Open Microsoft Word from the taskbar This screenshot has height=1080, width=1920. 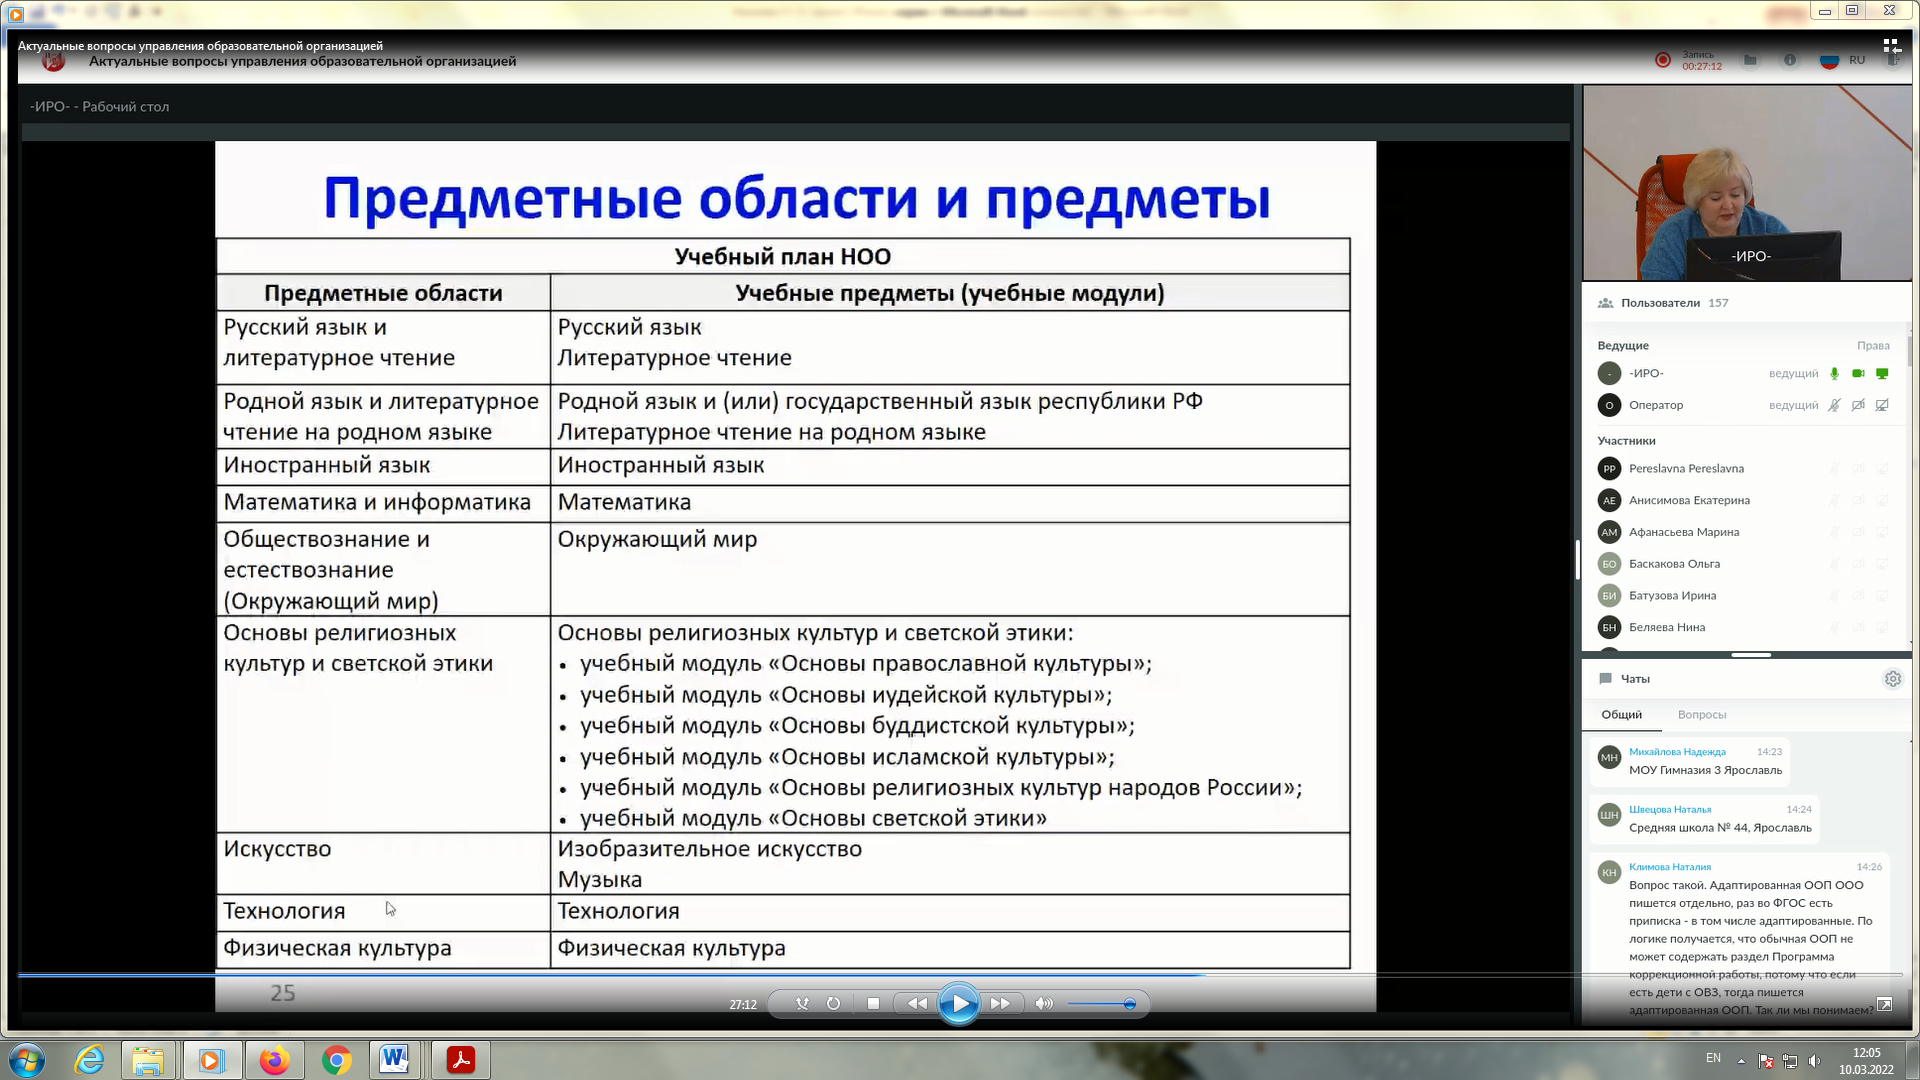(x=394, y=1060)
